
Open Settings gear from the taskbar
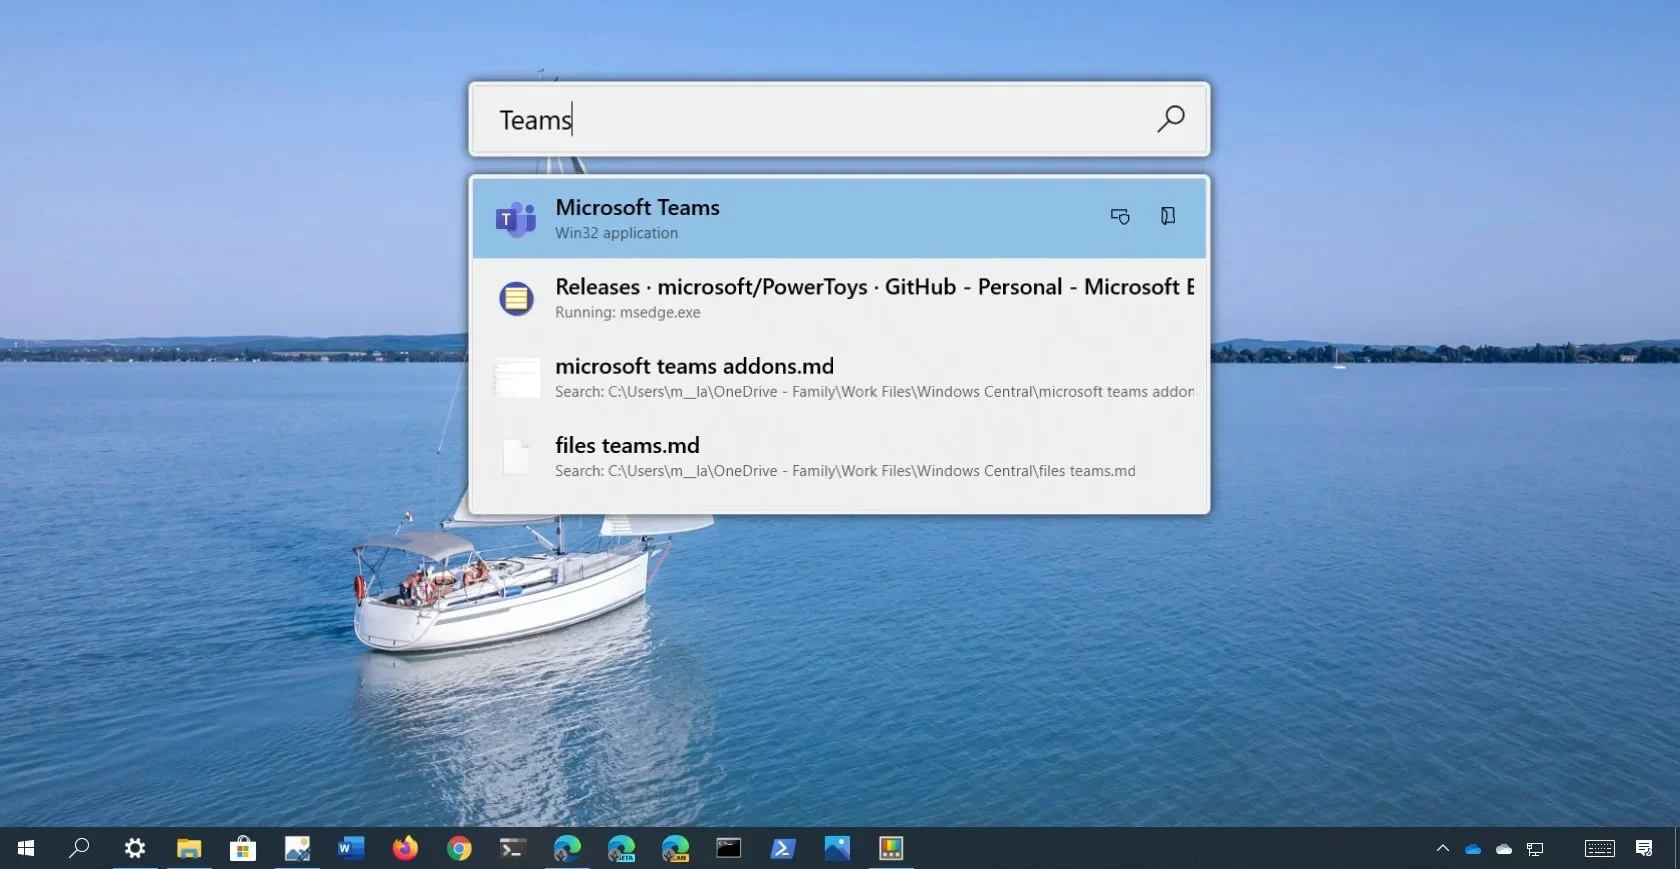click(x=134, y=848)
